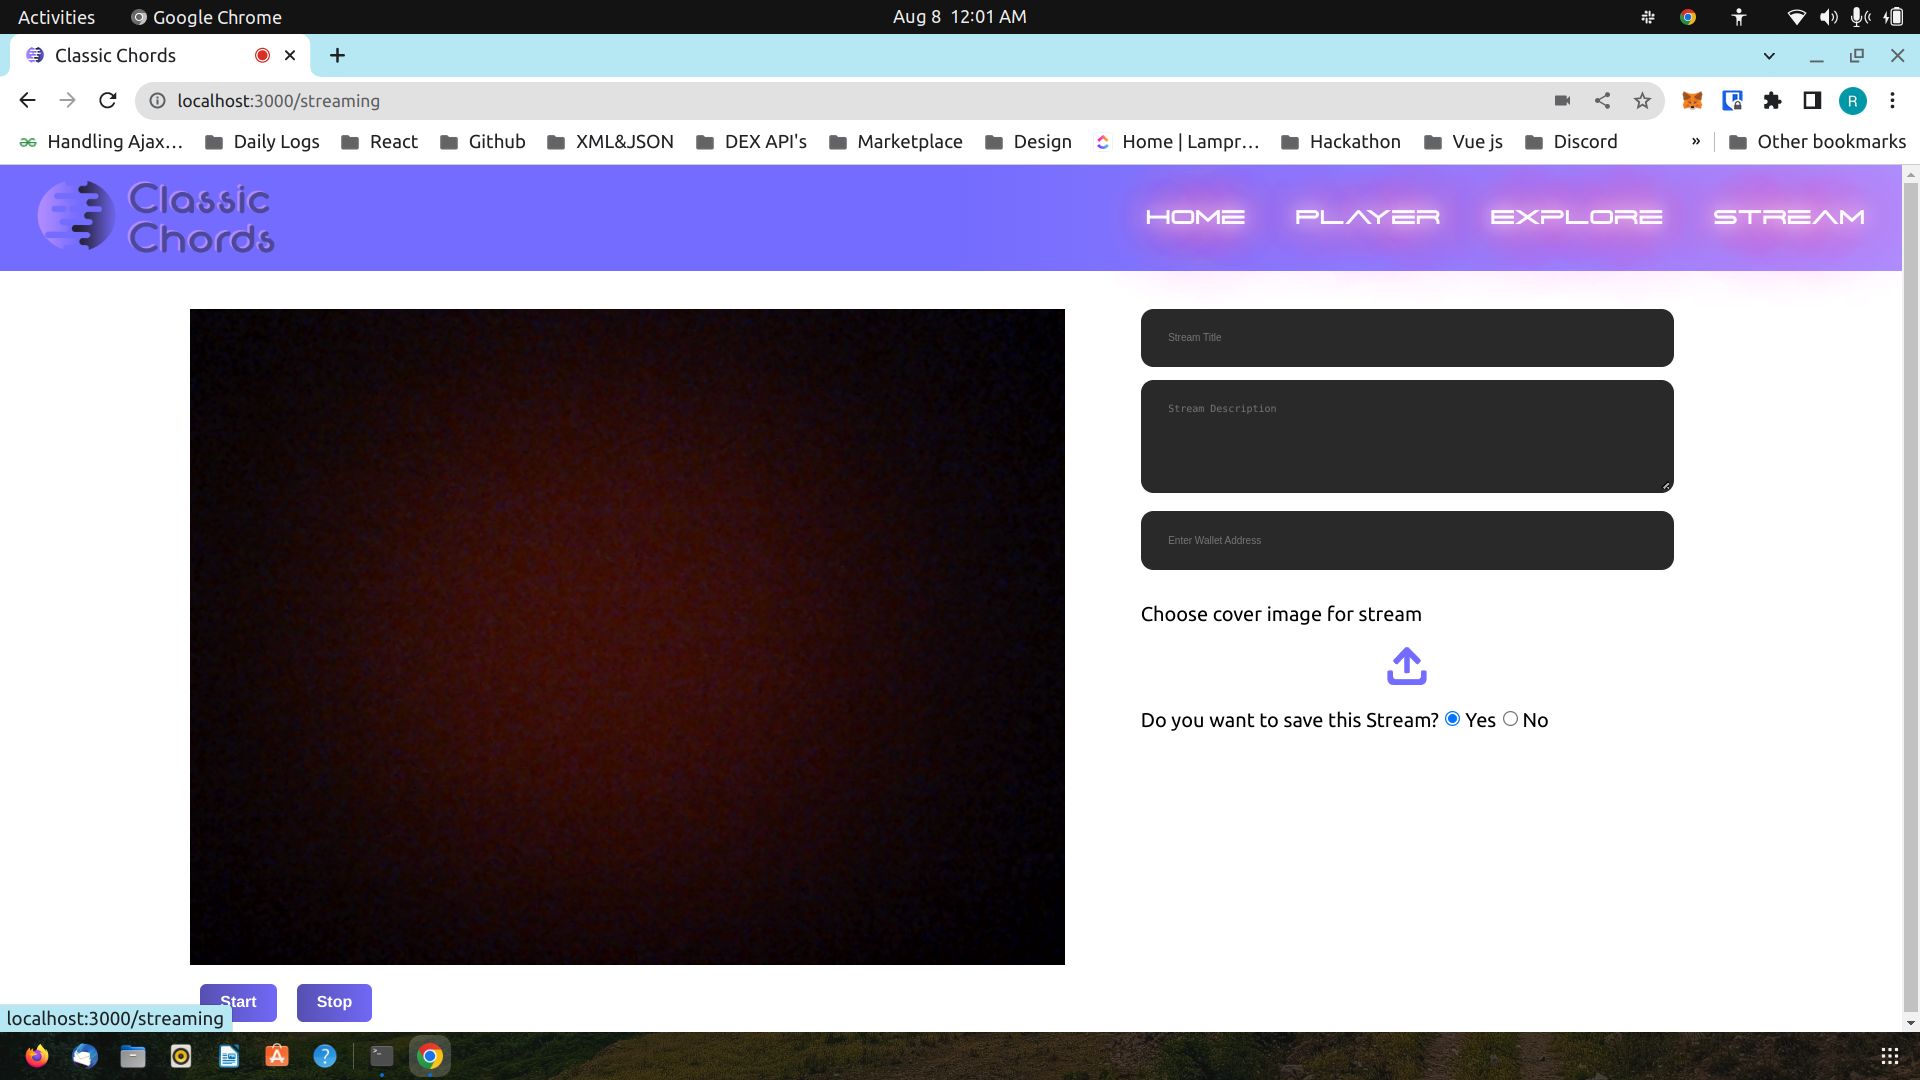Click the Files manager icon in dock
The width and height of the screenshot is (1920, 1080).
(x=132, y=1055)
